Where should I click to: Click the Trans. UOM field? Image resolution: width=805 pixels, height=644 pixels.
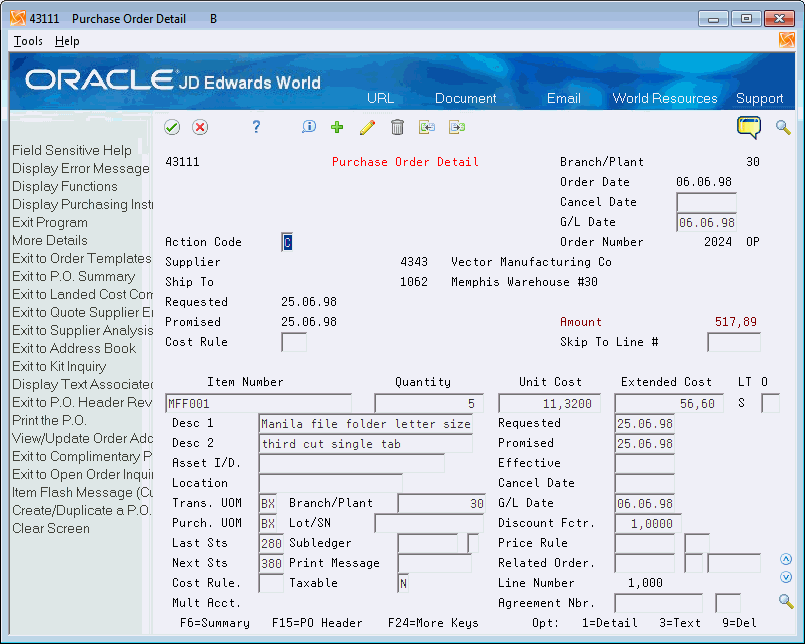point(268,503)
